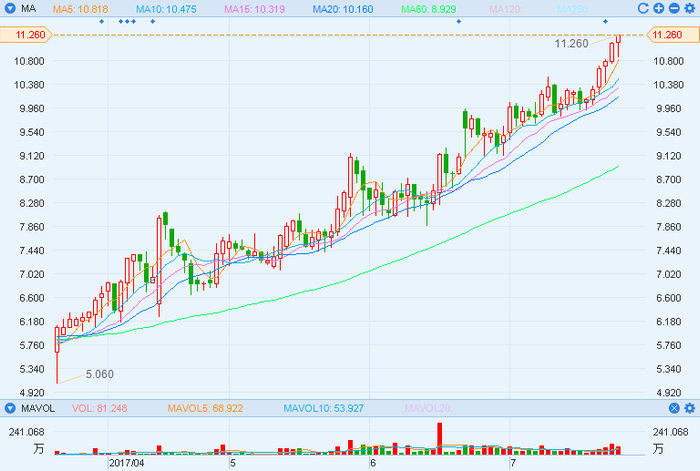The image size is (700, 471).
Task: Click the first diamond marker near 2017/04
Action: pos(102,21)
